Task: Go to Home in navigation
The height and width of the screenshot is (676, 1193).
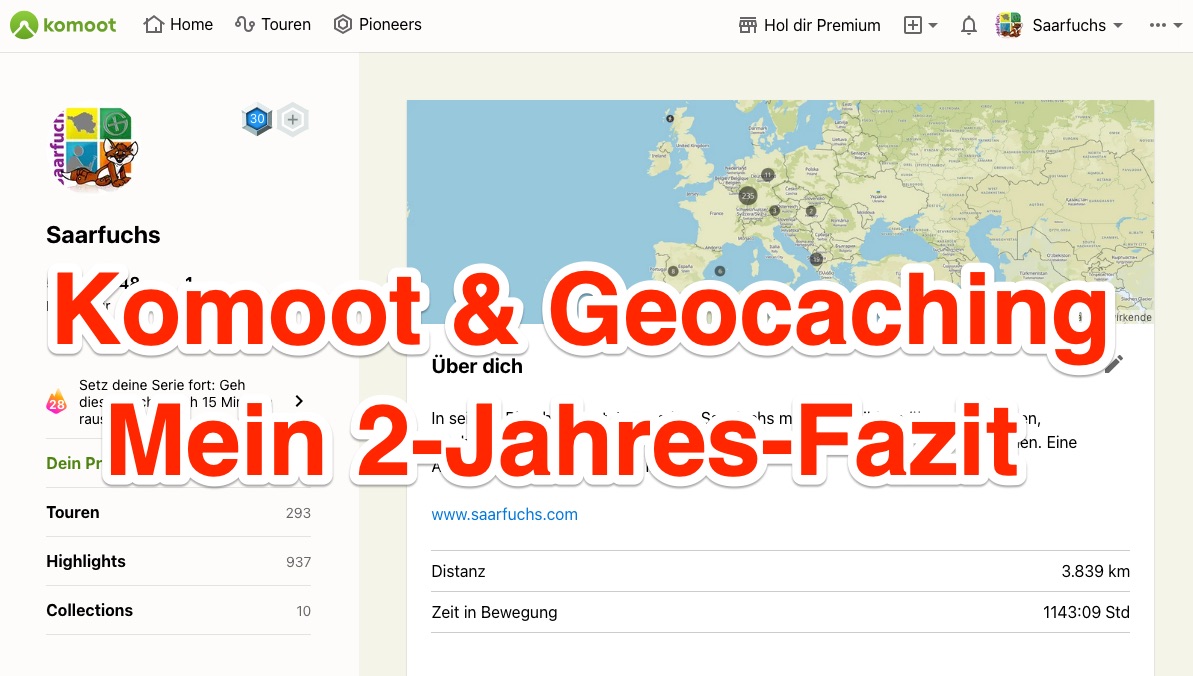Action: 179,25
